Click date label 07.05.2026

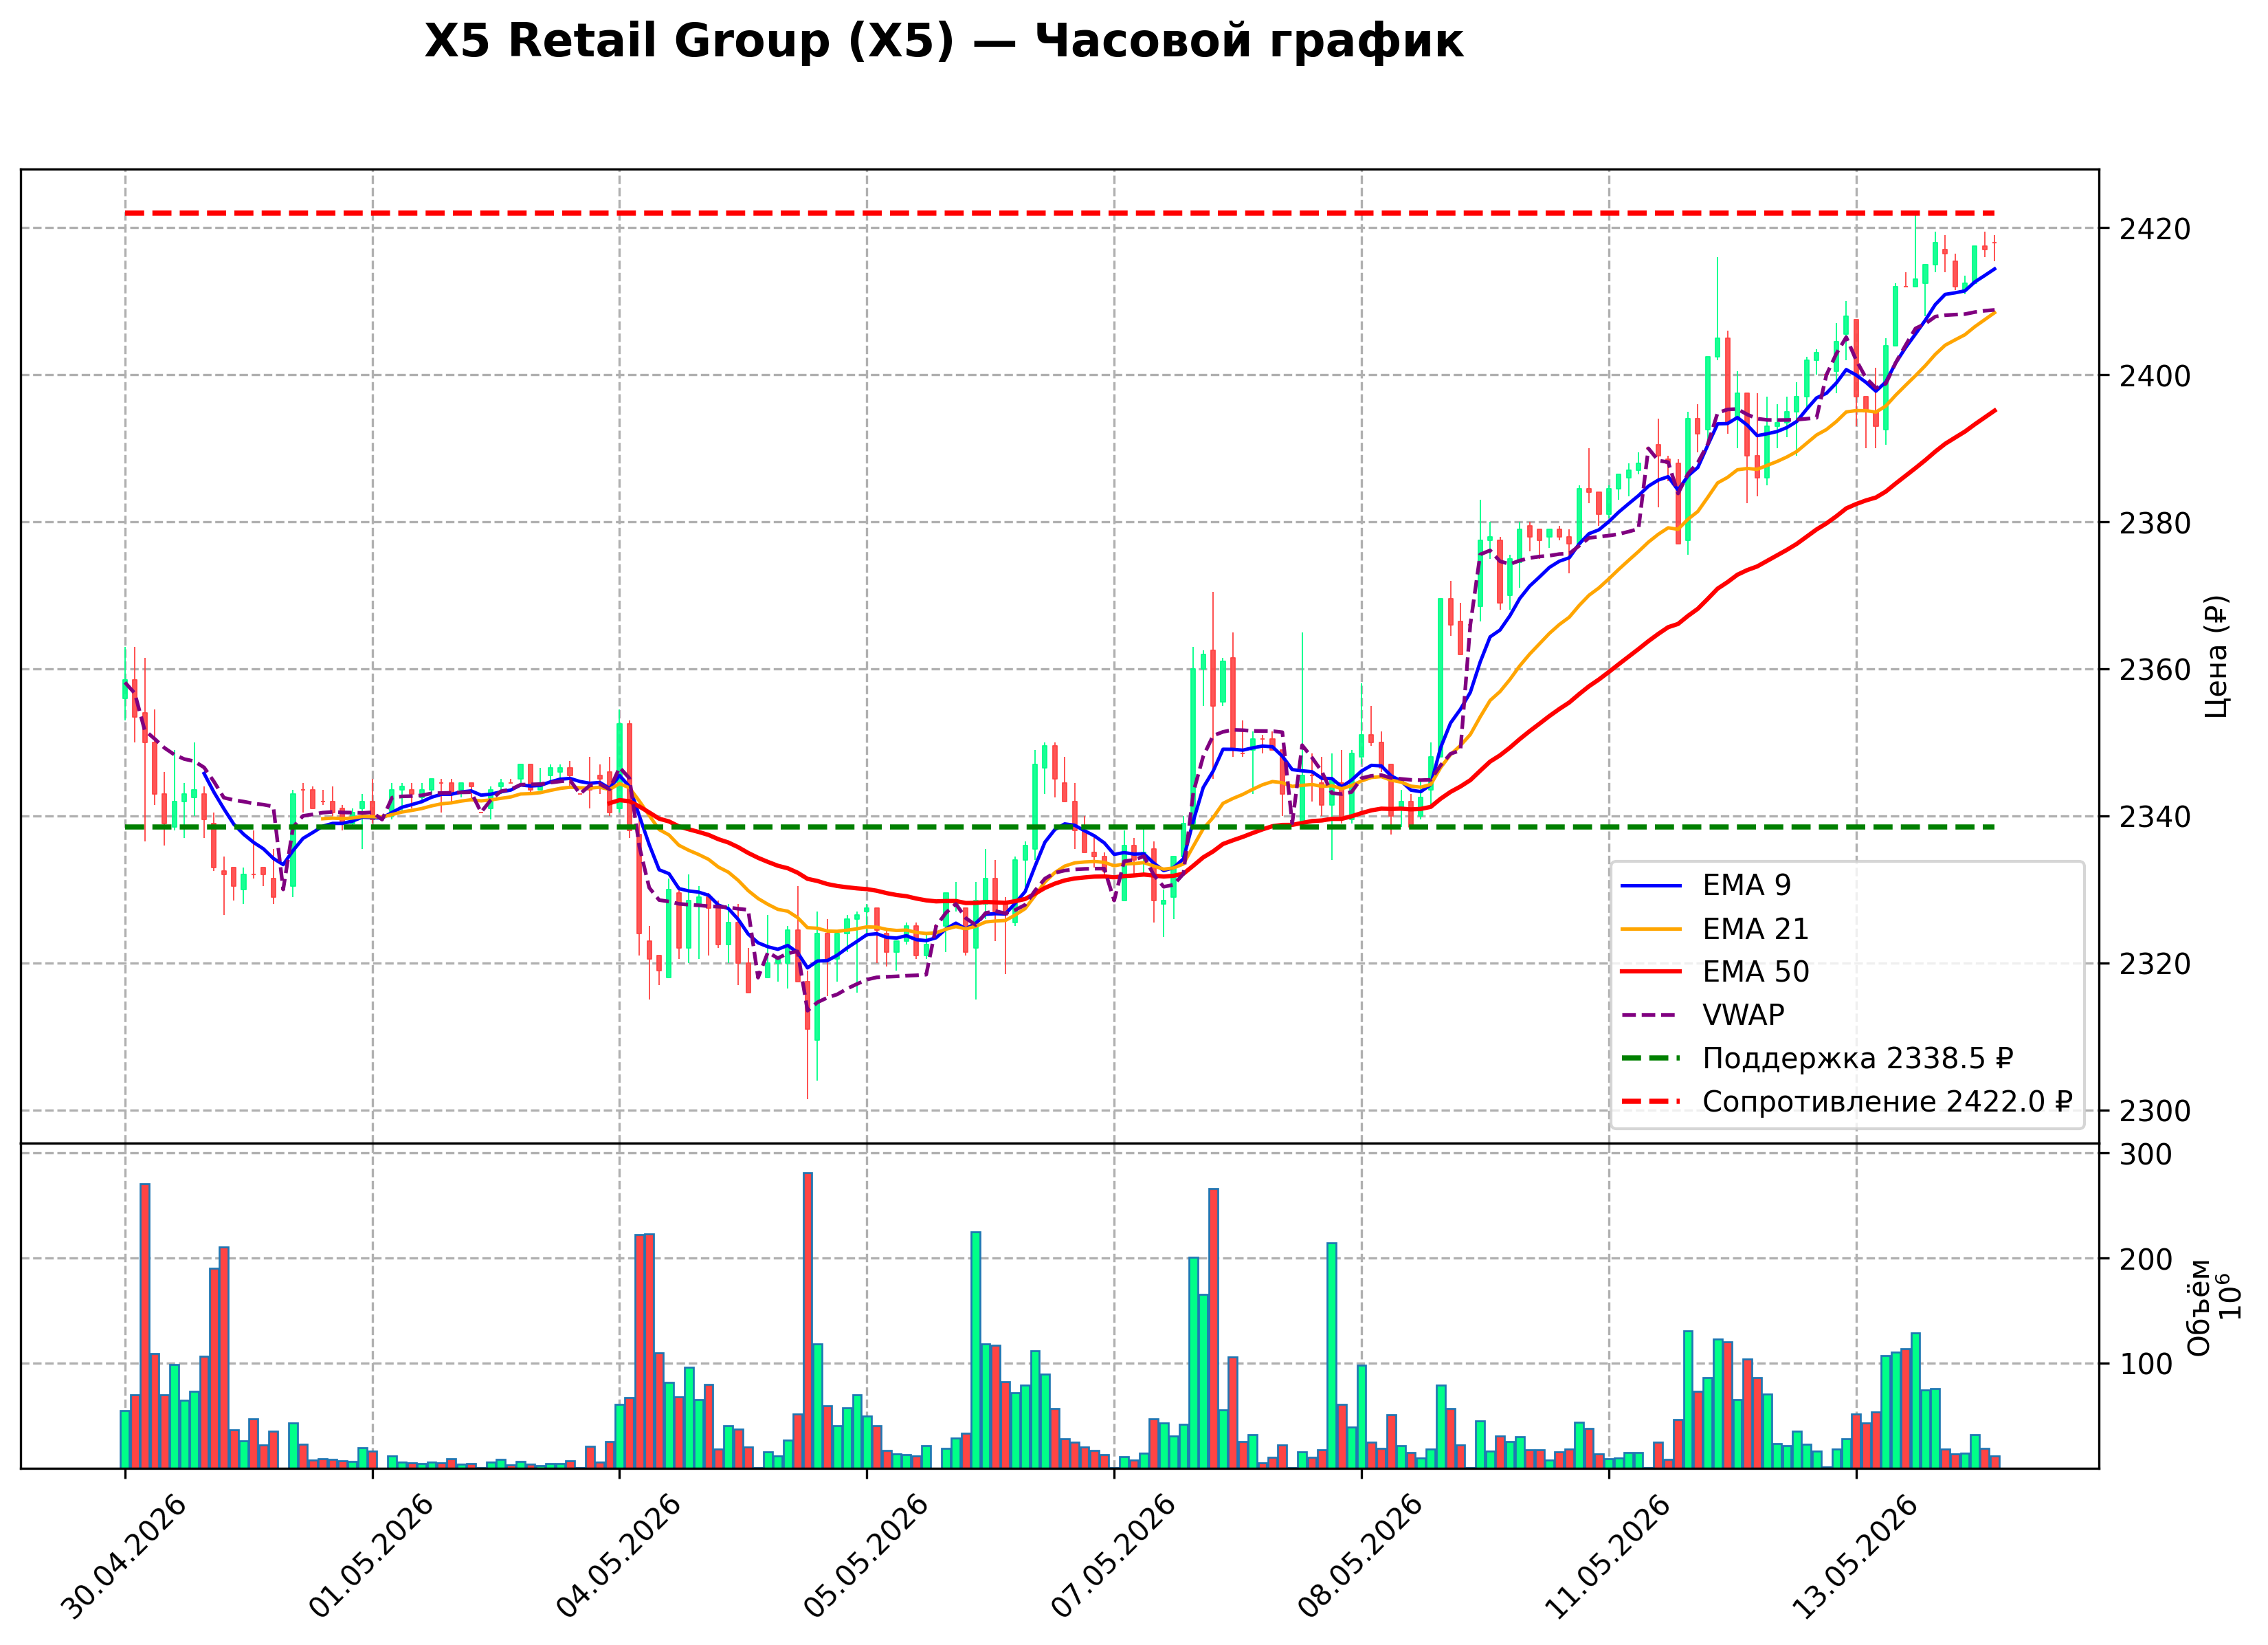click(x=1114, y=1557)
